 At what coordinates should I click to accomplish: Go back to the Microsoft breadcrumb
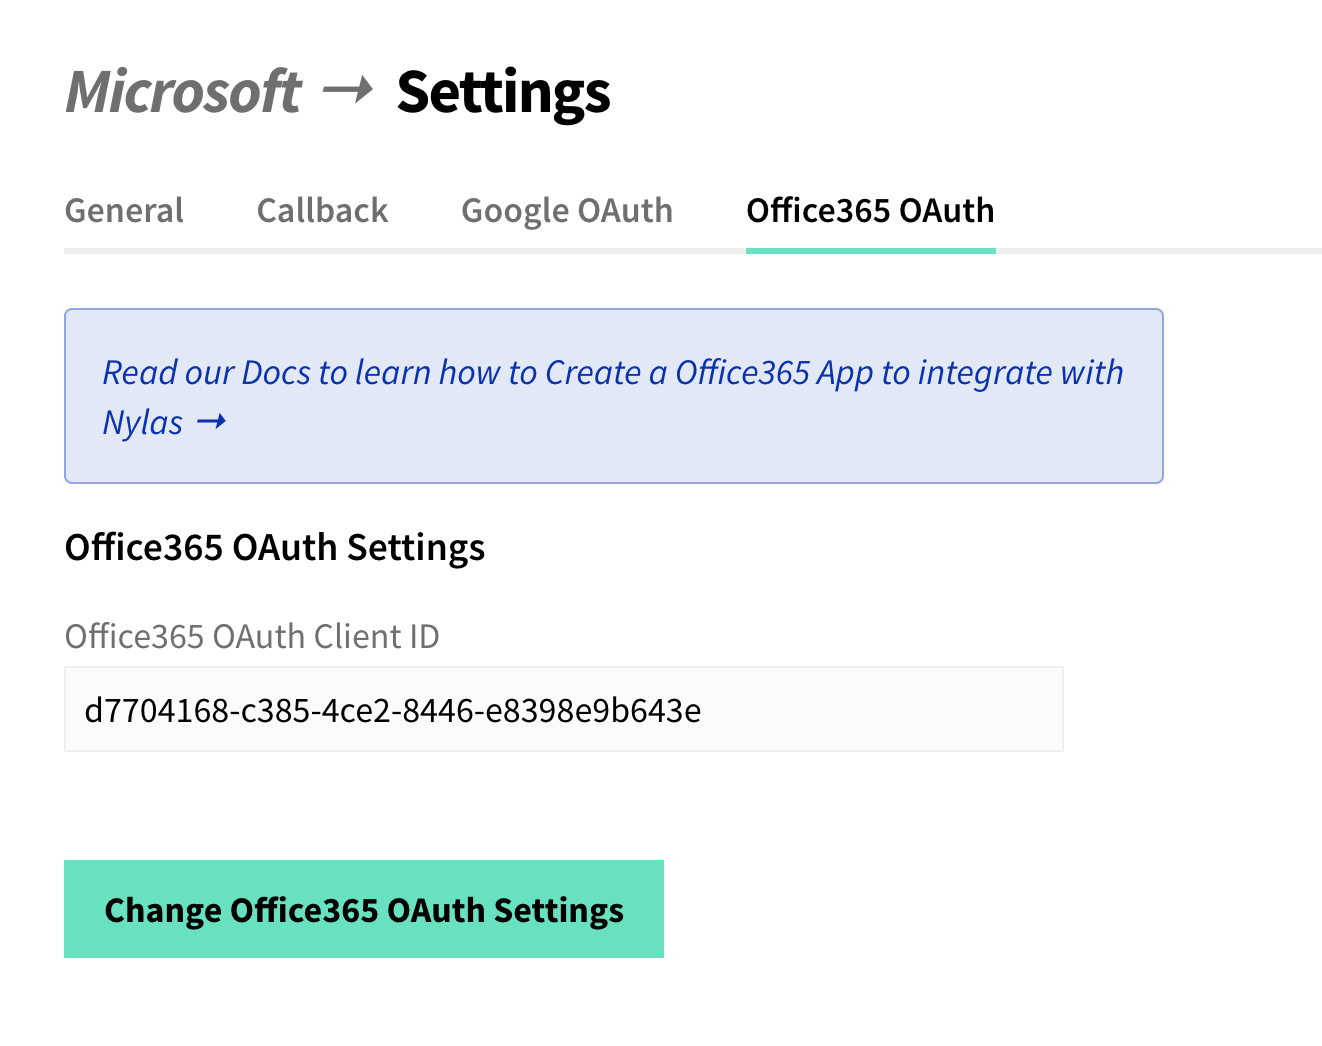(183, 92)
